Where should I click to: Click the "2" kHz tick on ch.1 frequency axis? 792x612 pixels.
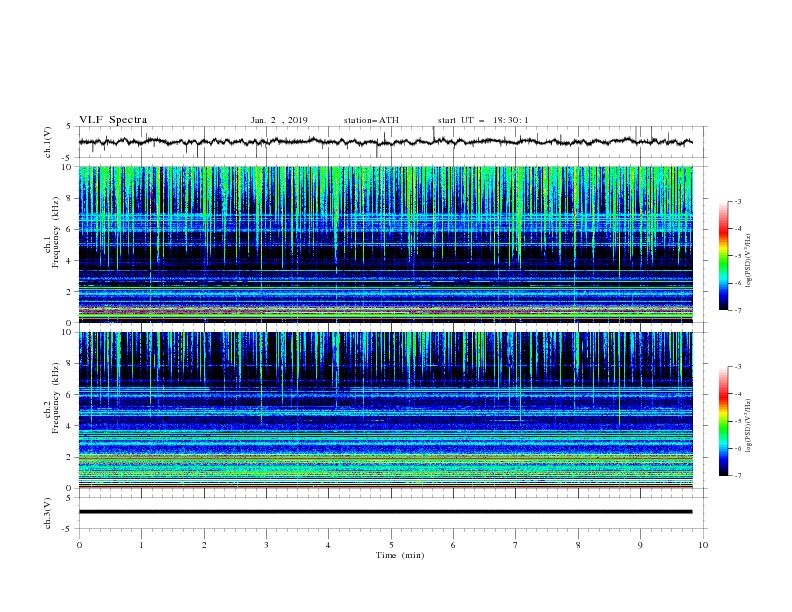point(69,291)
